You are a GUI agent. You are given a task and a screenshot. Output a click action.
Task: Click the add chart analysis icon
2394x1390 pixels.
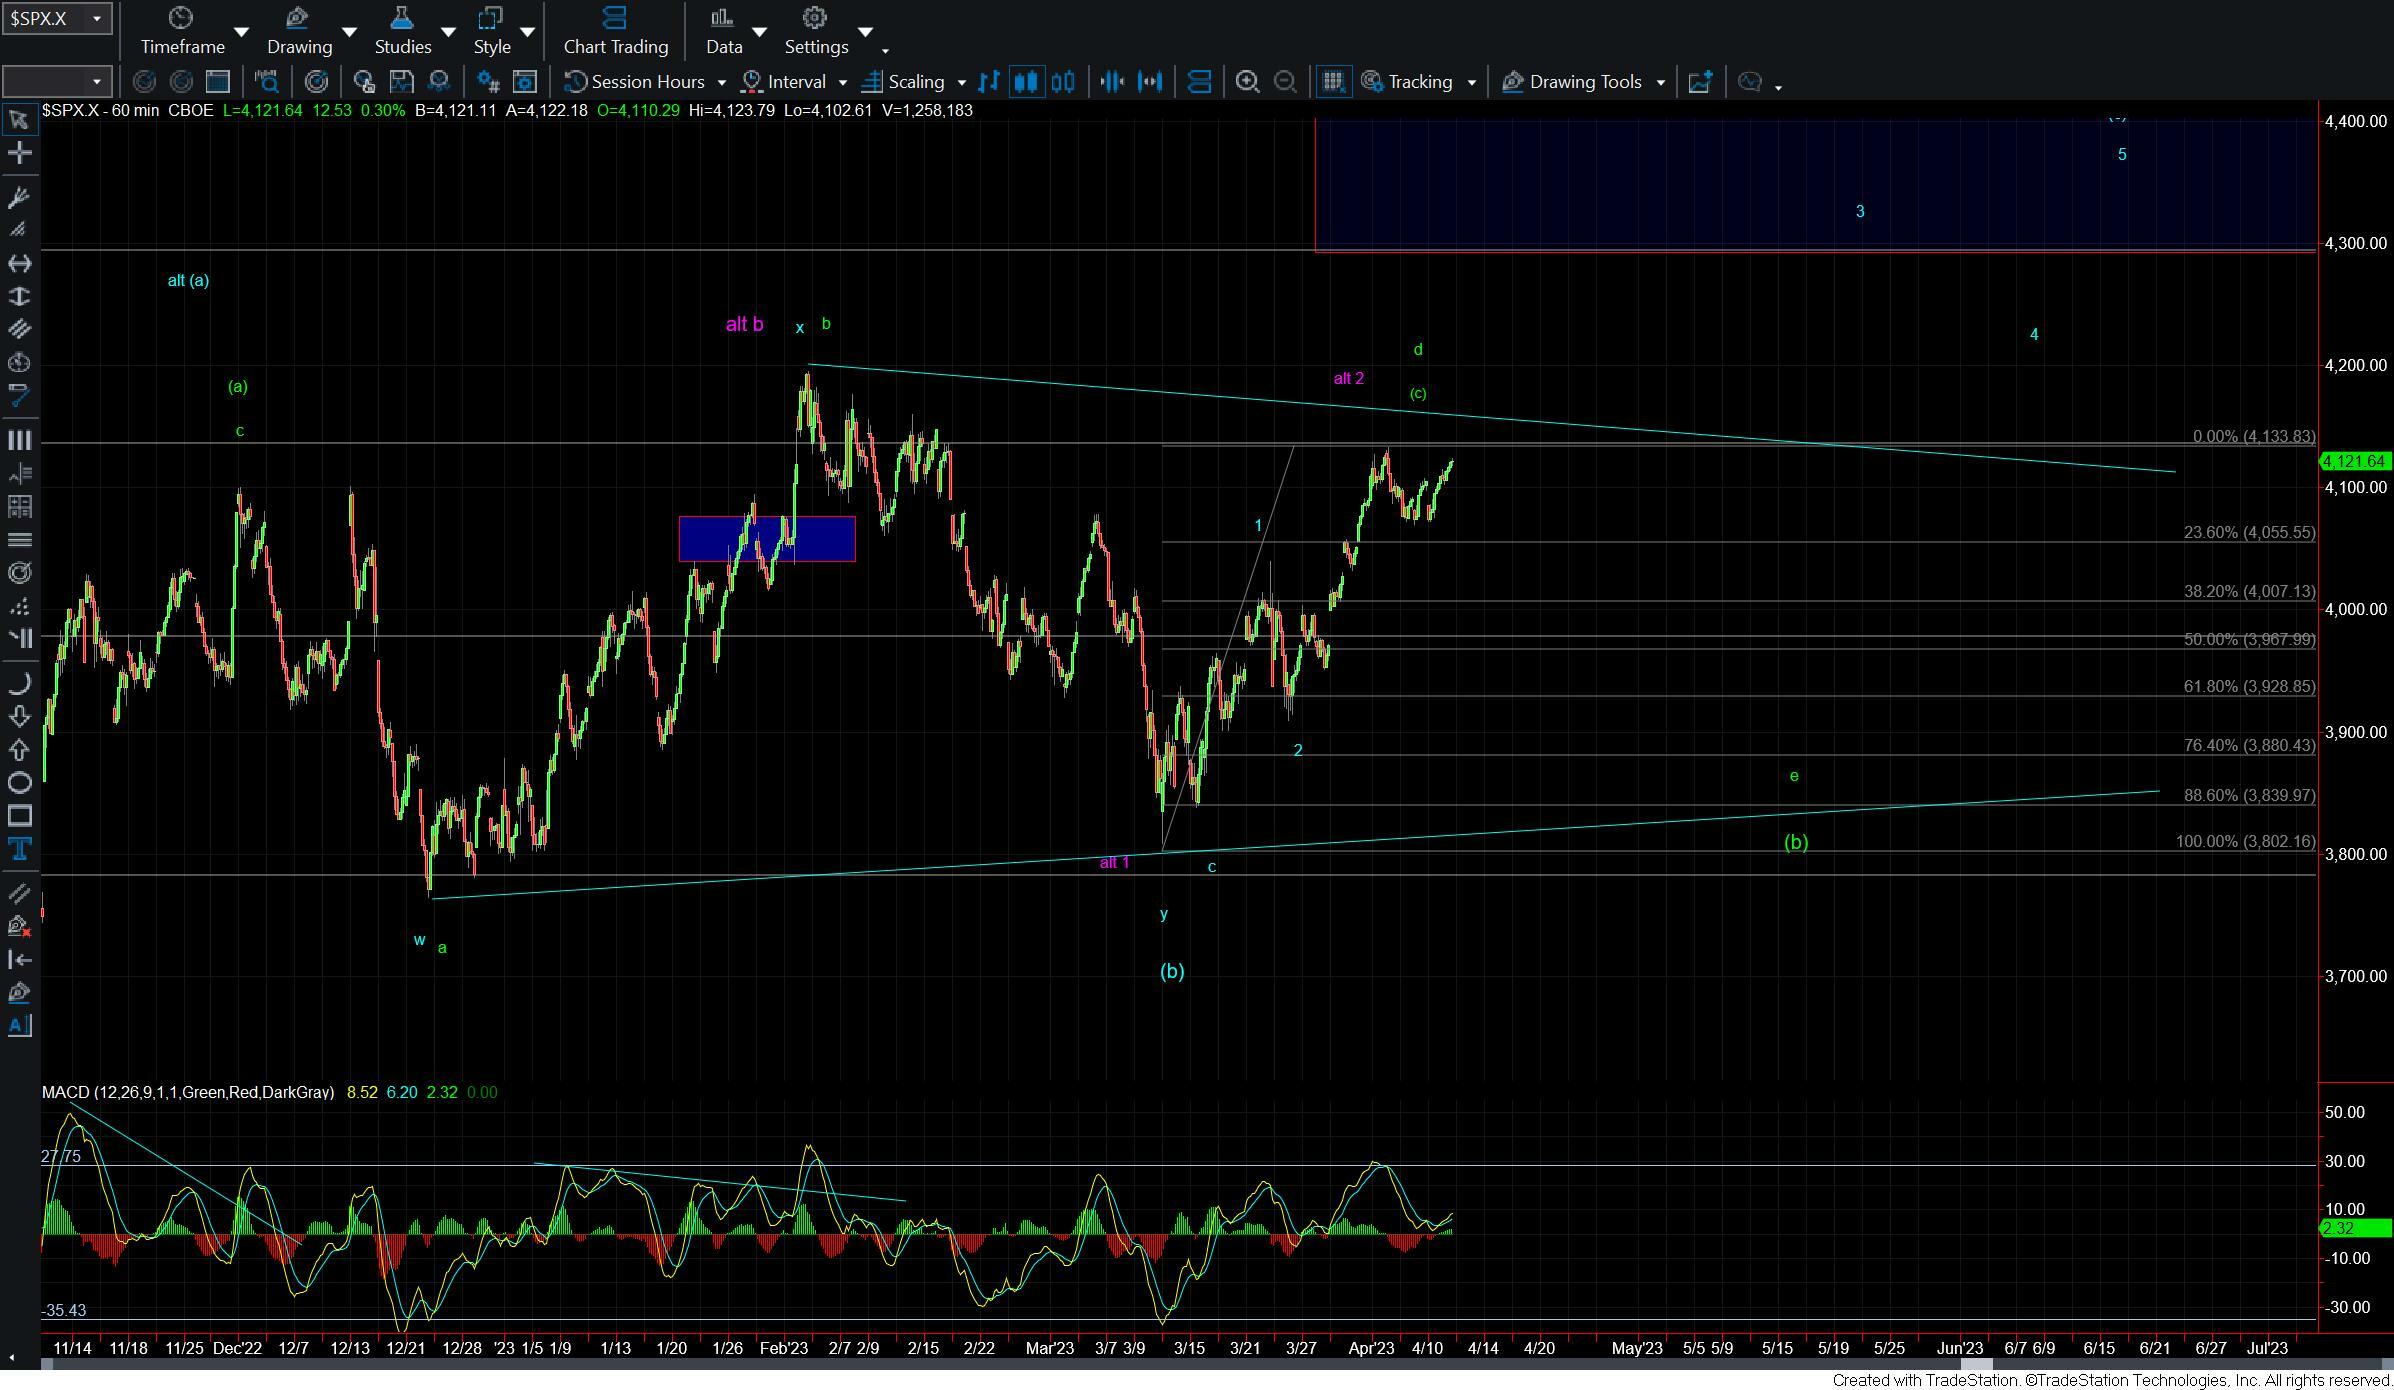click(x=1699, y=82)
